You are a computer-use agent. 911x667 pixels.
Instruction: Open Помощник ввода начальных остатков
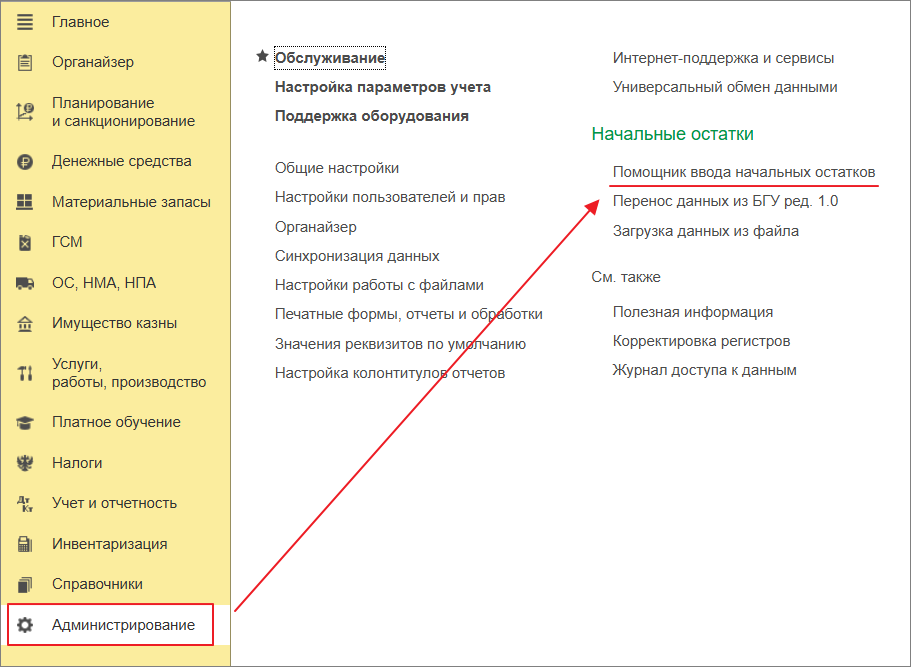[744, 171]
